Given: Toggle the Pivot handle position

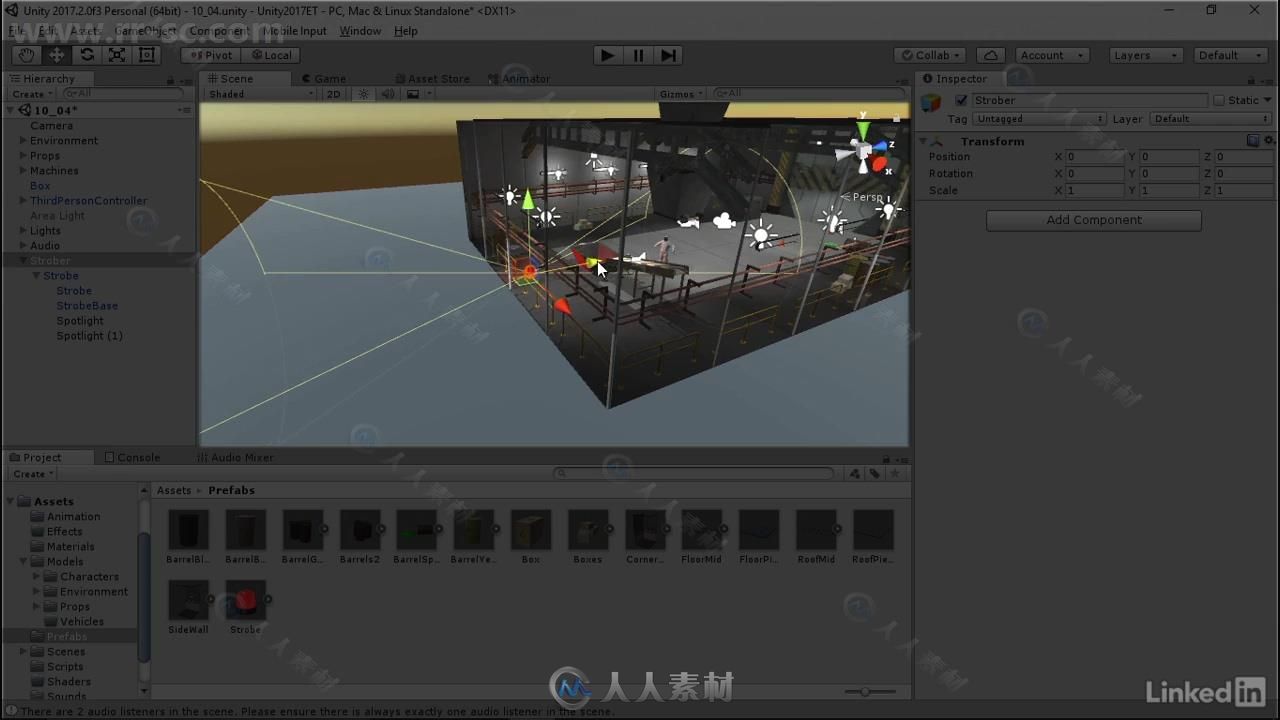Looking at the screenshot, I should (x=210, y=55).
